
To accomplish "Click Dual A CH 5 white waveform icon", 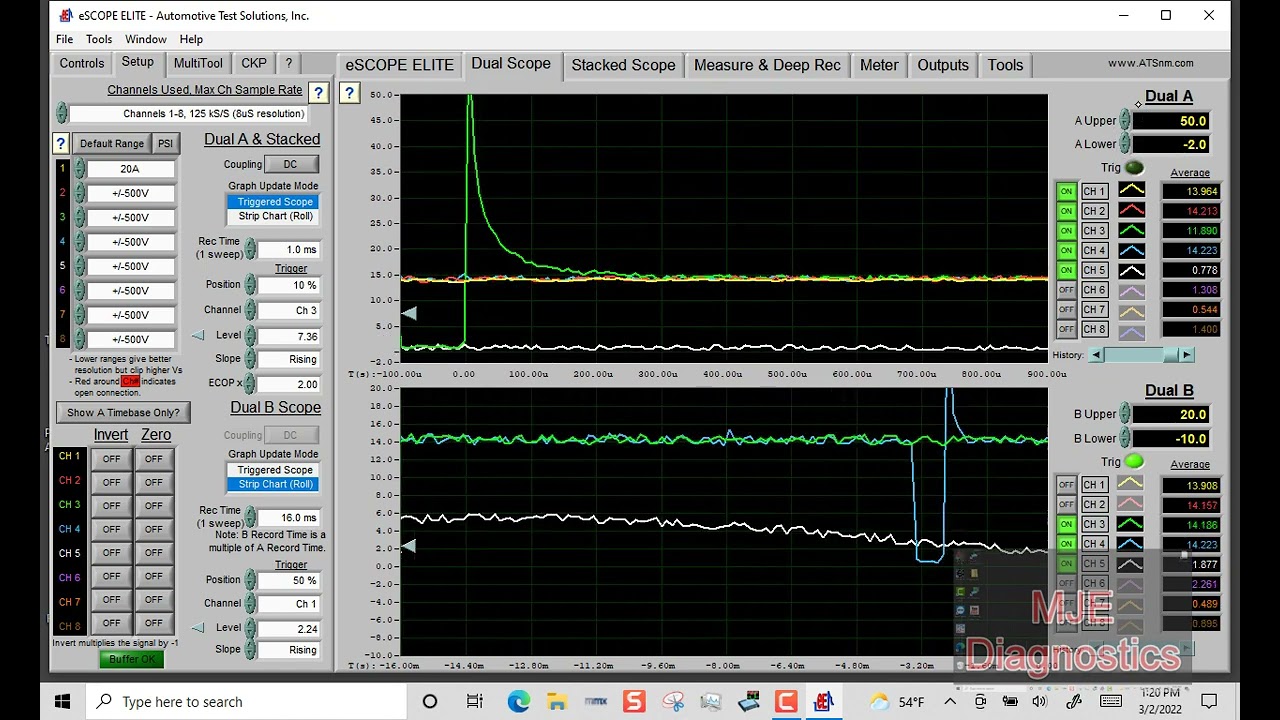I will coord(1131,270).
